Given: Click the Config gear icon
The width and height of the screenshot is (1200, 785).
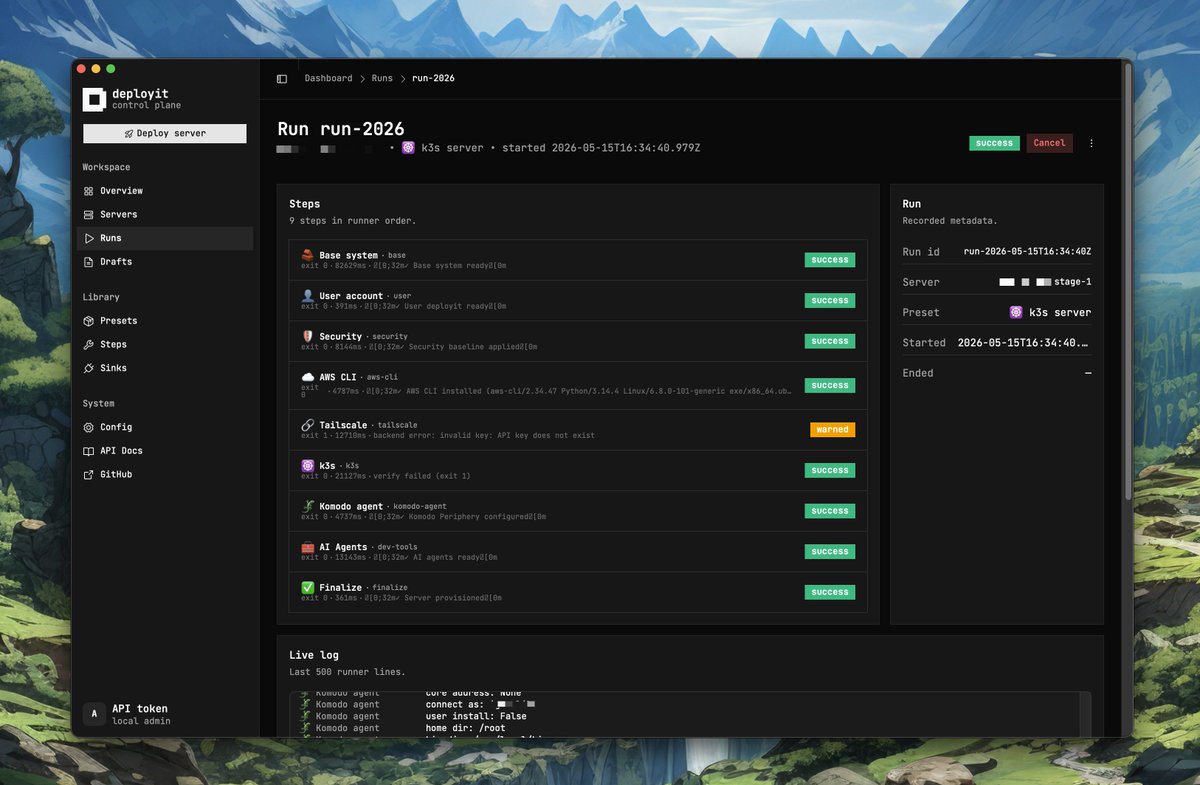Looking at the screenshot, I should (x=89, y=427).
